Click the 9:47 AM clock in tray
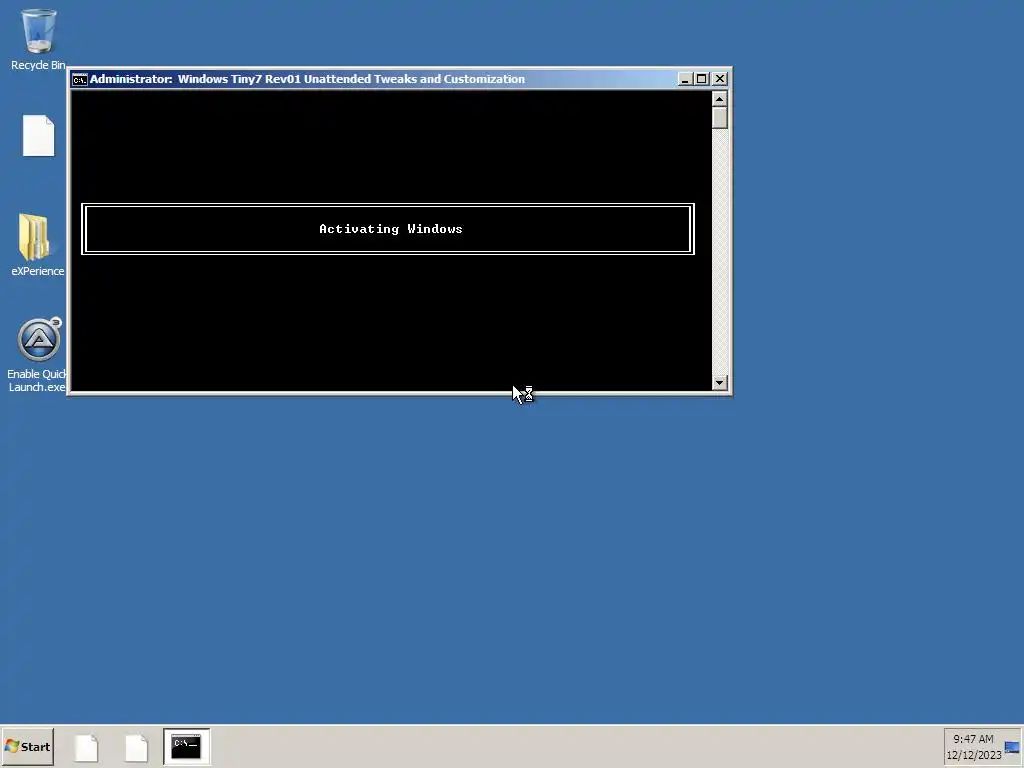The height and width of the screenshot is (768, 1024). (973, 739)
